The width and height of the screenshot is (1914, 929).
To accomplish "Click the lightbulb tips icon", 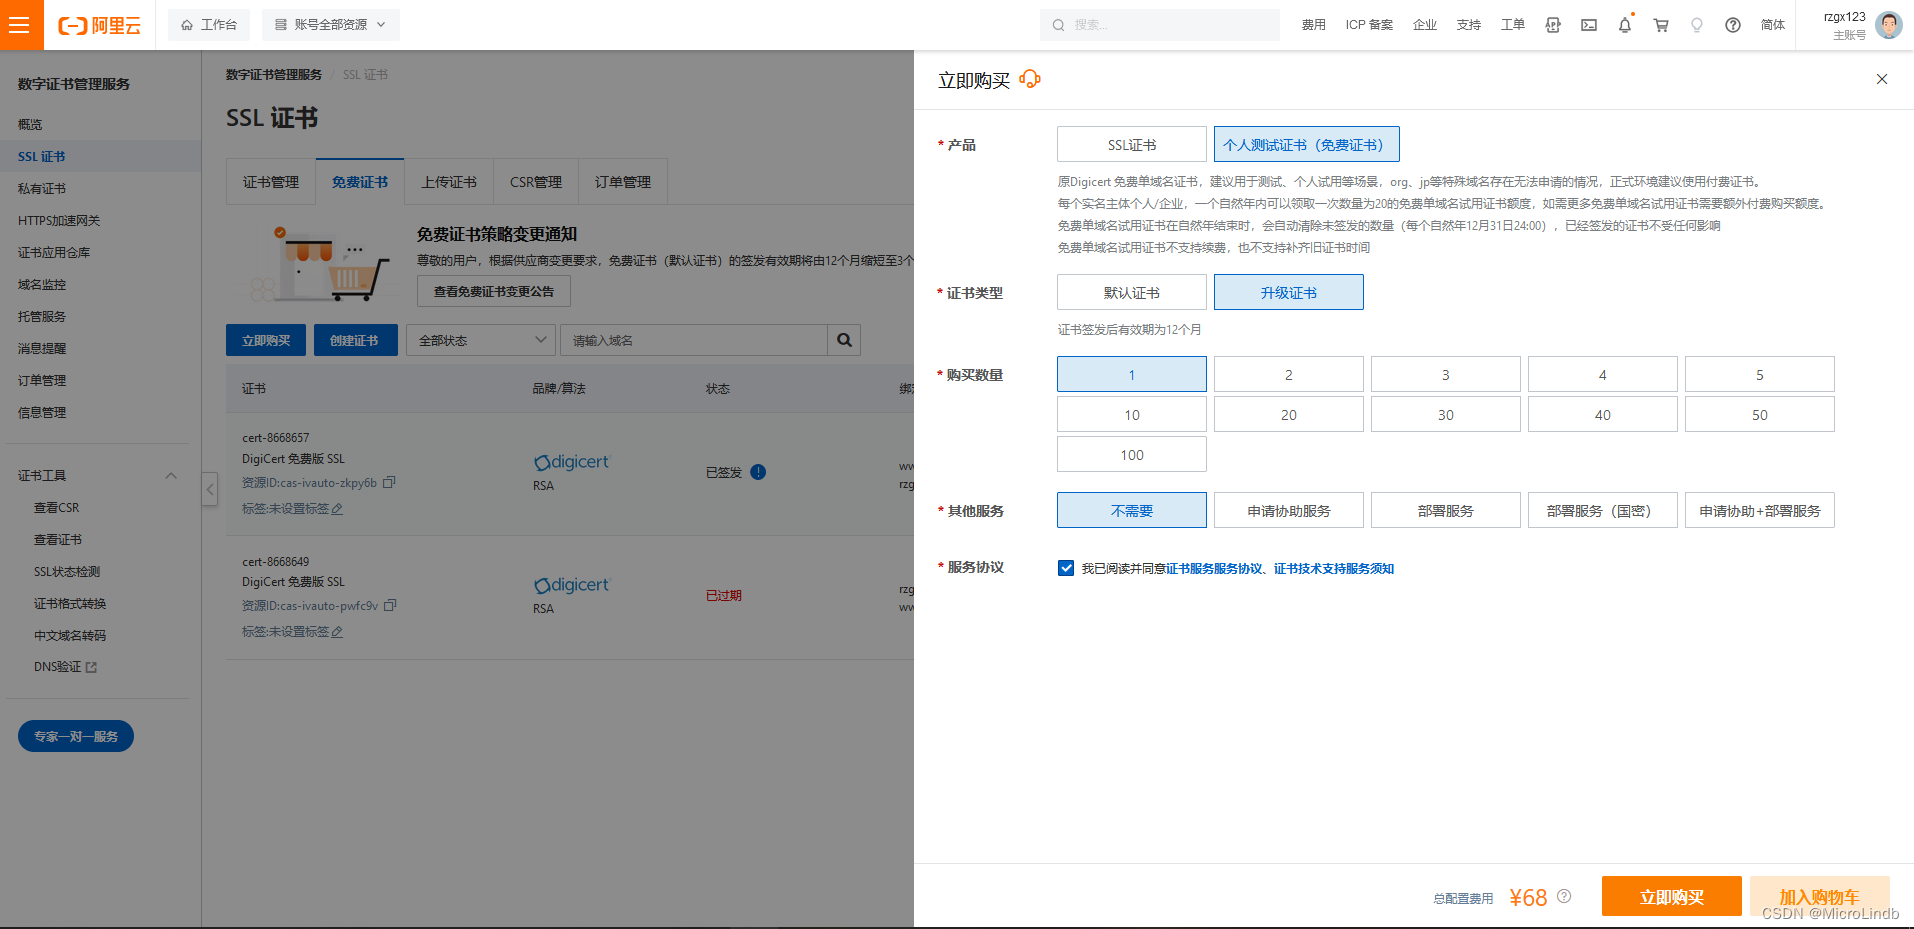I will pyautogui.click(x=1697, y=25).
